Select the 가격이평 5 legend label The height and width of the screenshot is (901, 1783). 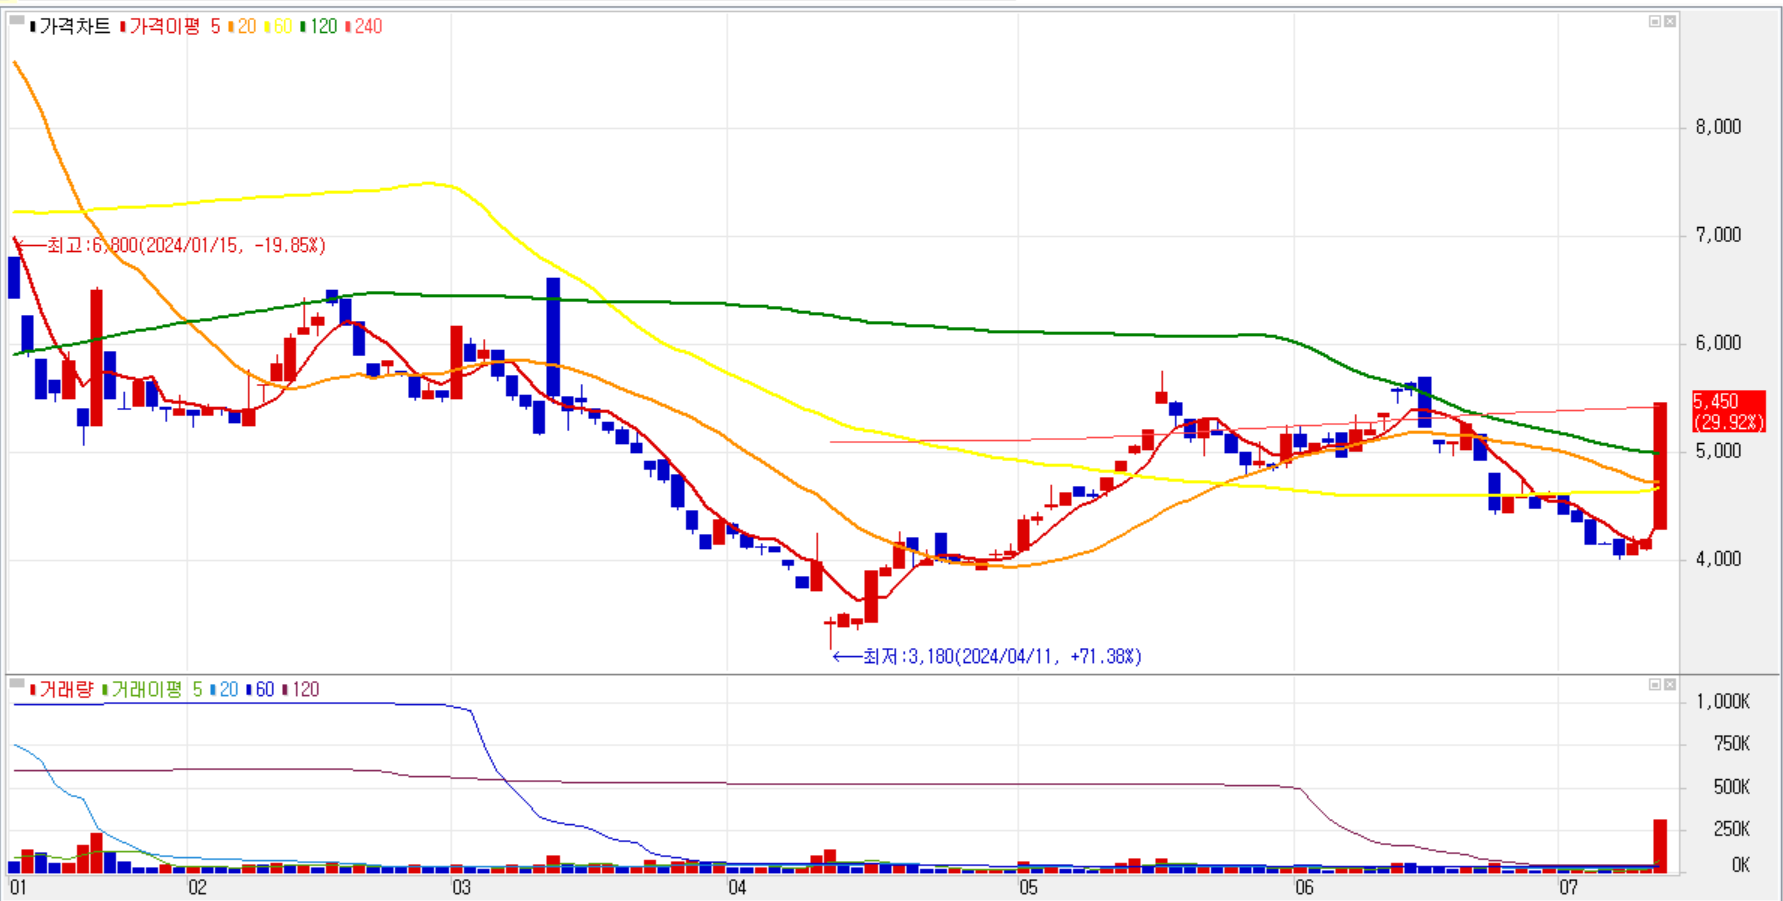point(170,27)
